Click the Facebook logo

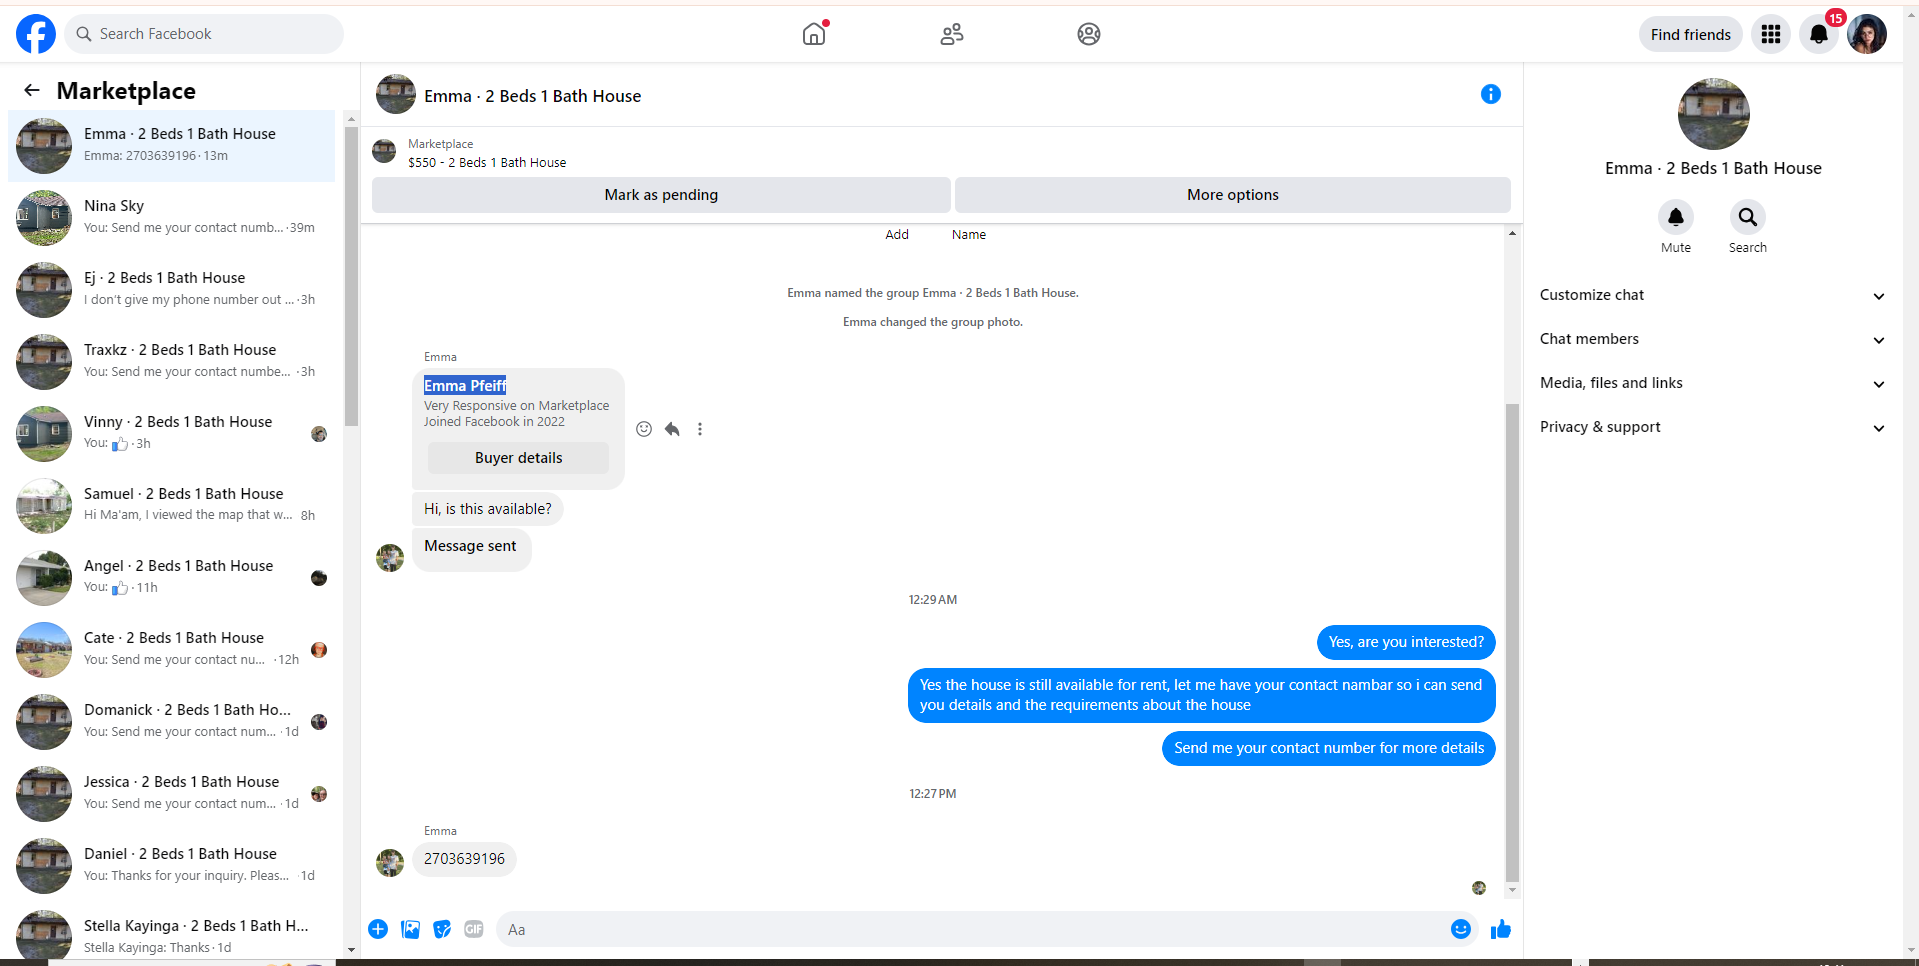click(x=36, y=34)
